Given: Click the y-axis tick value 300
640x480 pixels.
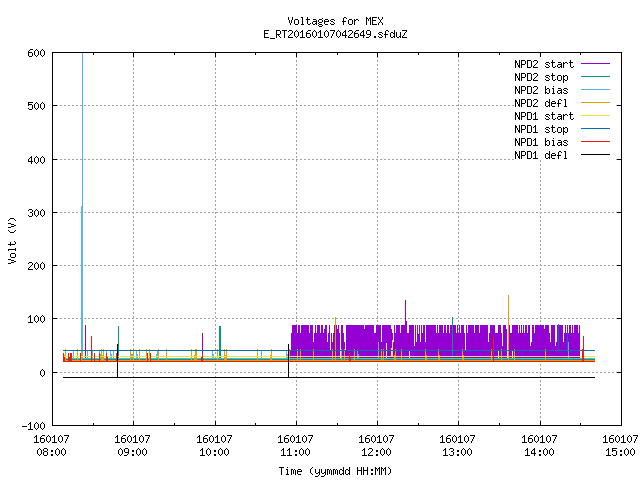Looking at the screenshot, I should click(x=37, y=213).
